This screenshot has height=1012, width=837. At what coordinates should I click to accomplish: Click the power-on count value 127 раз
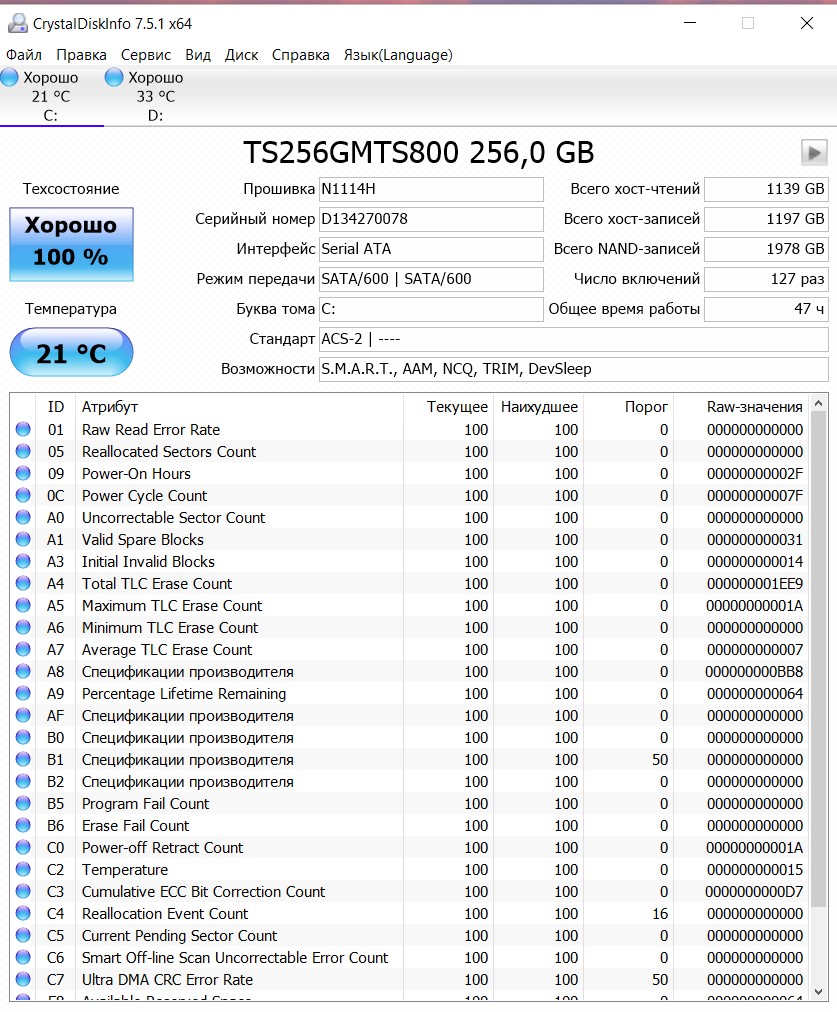click(766, 279)
